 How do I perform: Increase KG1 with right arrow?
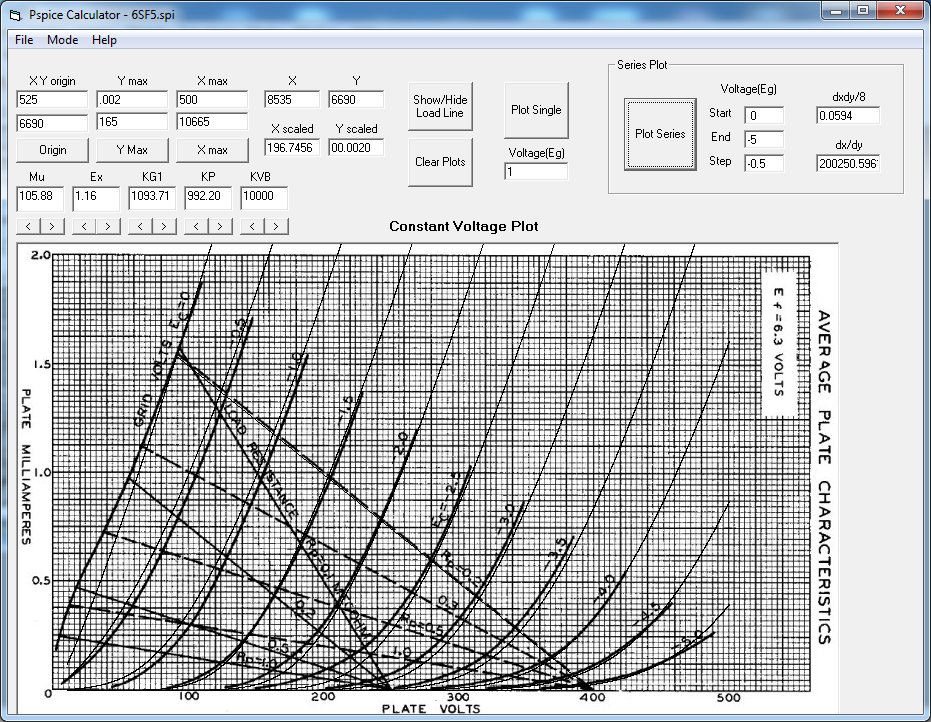pos(164,226)
